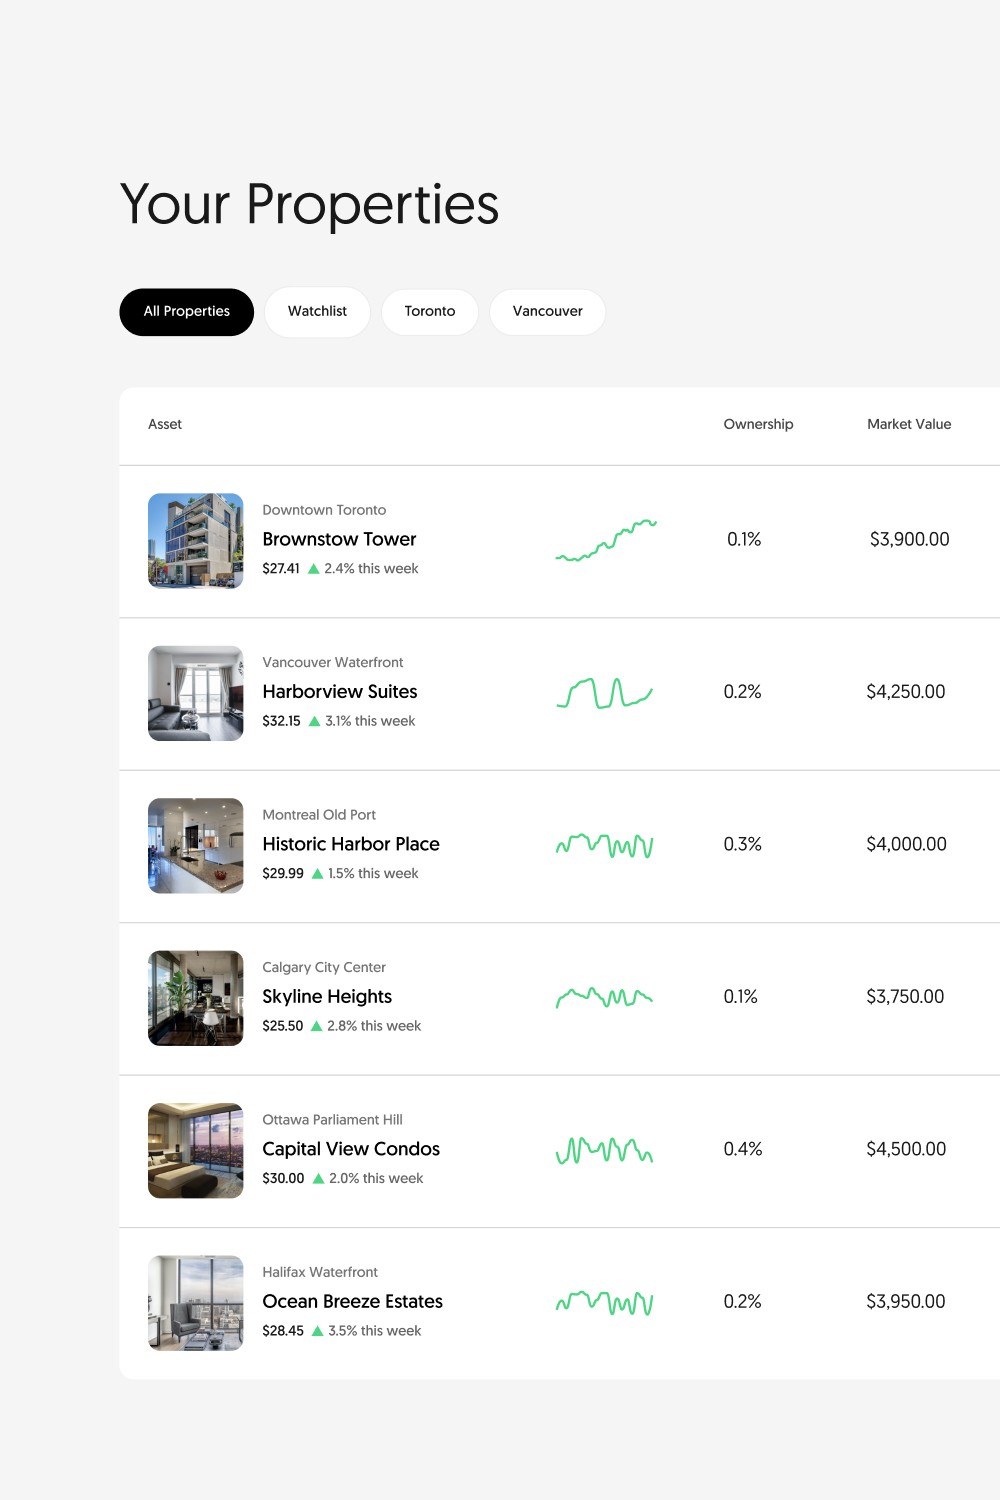Screen dimensions: 1000x1500
Task: Click the Montreal Old Port location label
Action: (319, 815)
